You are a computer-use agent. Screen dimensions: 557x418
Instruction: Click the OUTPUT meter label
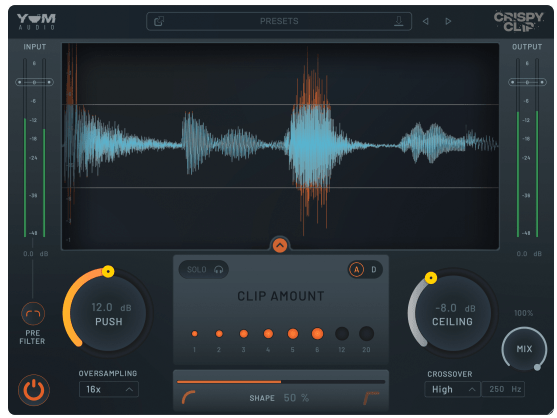tap(527, 47)
